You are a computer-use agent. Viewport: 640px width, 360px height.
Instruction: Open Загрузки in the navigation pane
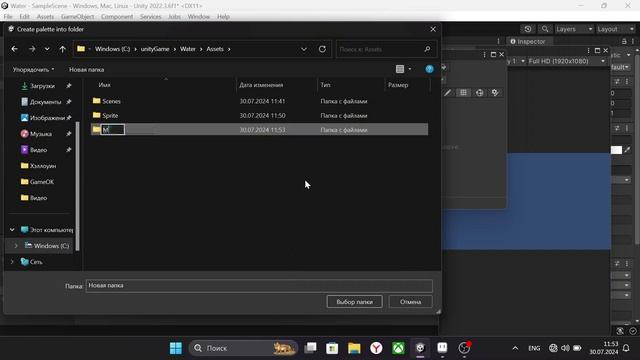click(x=42, y=86)
